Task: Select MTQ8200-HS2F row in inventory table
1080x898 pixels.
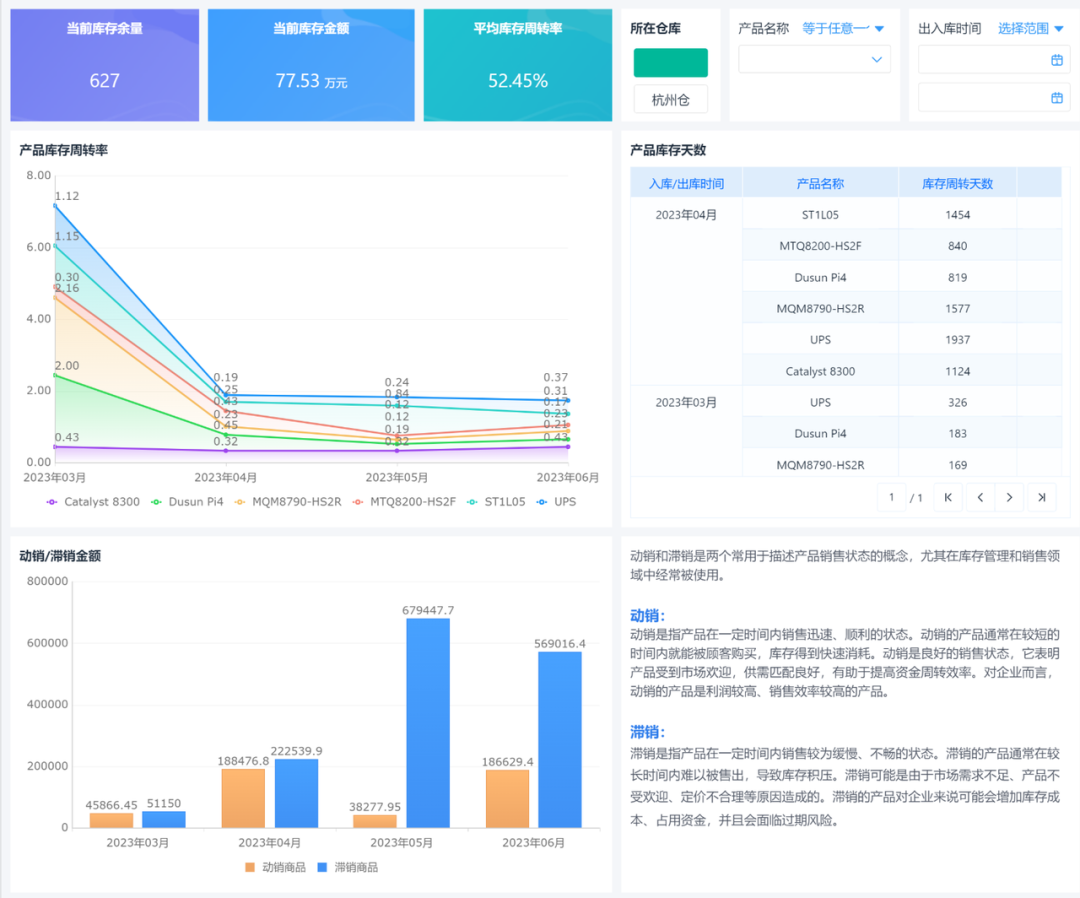Action: [902, 246]
